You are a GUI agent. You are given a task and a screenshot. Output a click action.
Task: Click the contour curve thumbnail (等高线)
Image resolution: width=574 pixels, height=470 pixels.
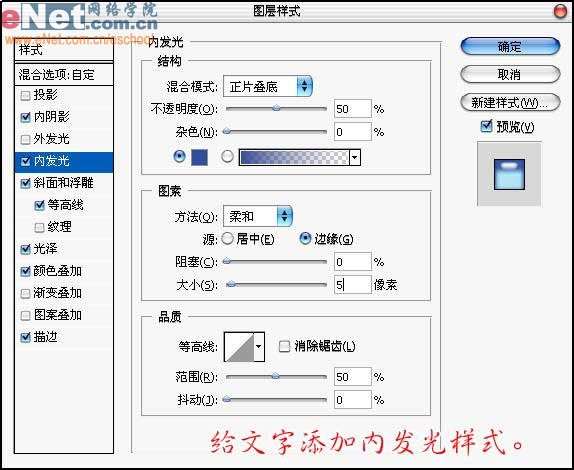[x=239, y=347]
